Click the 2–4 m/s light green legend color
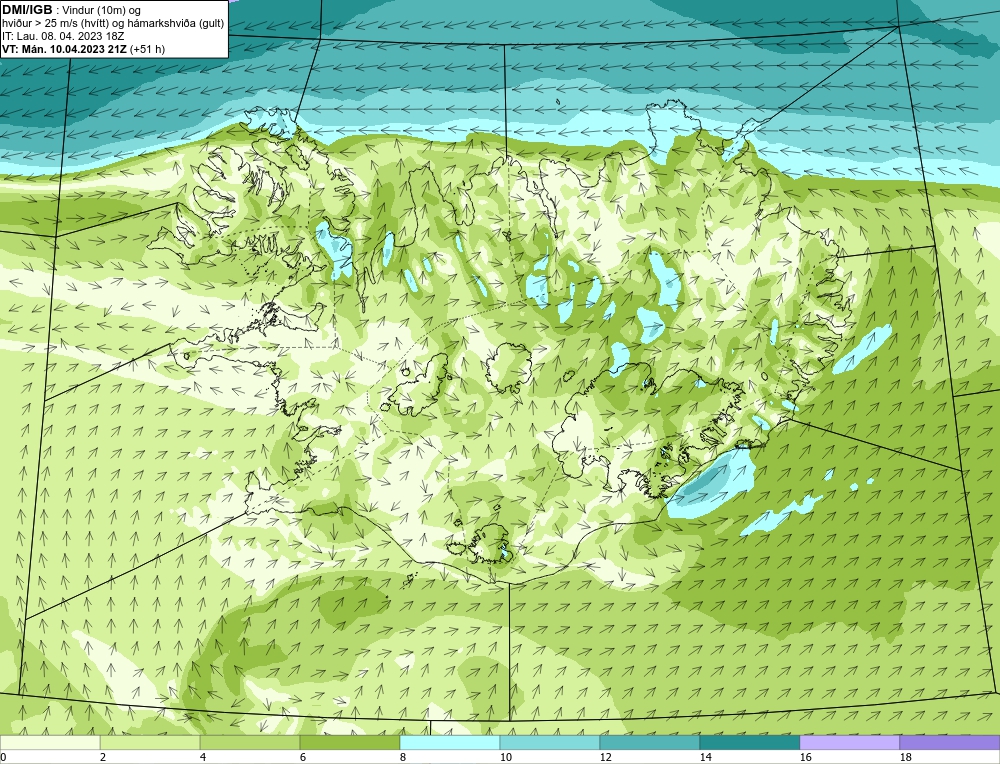This screenshot has height=764, width=1000. [x=150, y=742]
